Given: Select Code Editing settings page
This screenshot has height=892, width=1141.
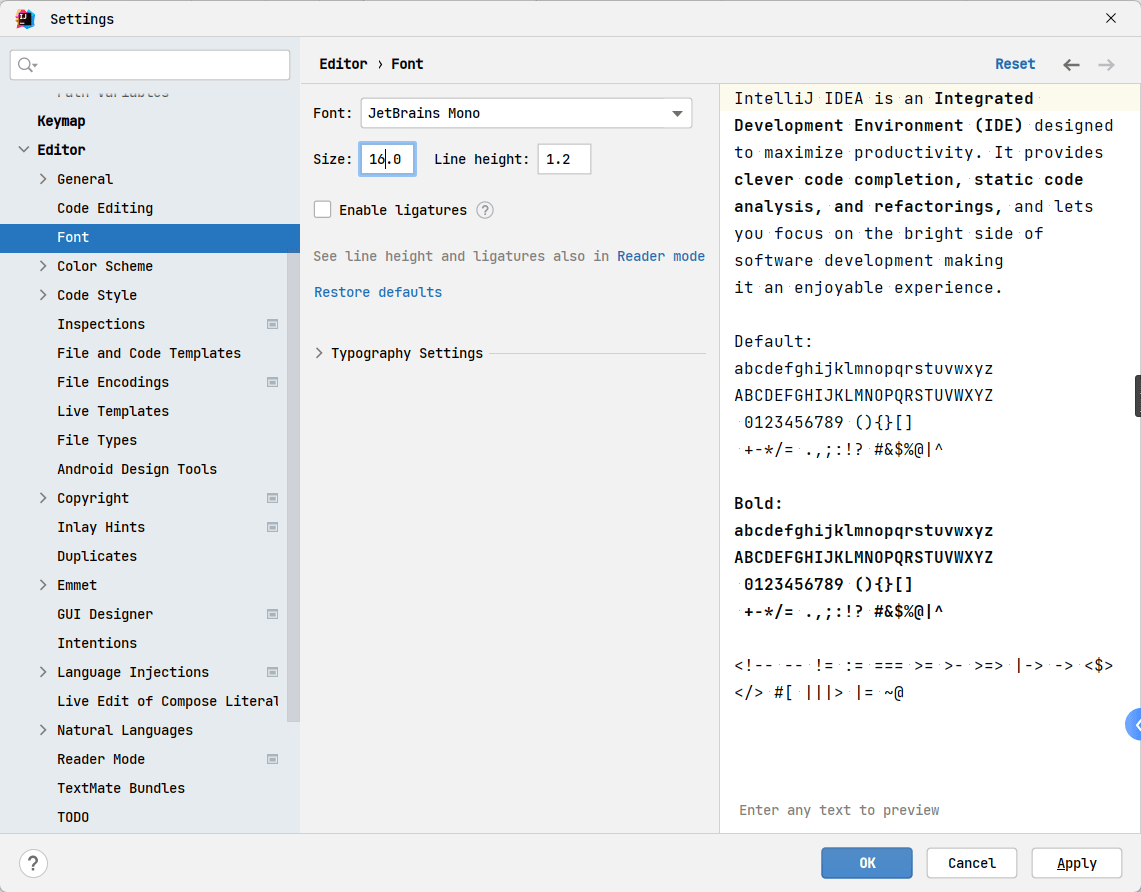Looking at the screenshot, I should [x=105, y=208].
